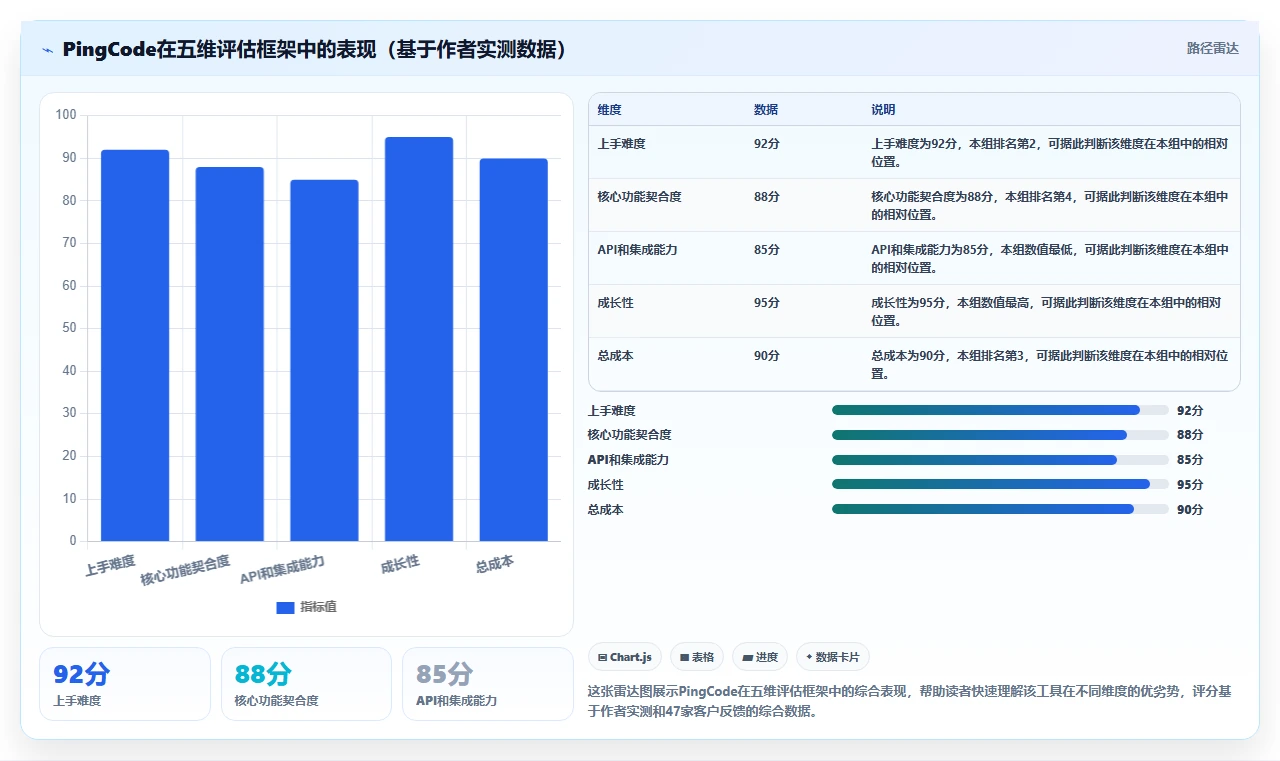
Task: Click the 总成本 progress bar
Action: [x=1000, y=510]
